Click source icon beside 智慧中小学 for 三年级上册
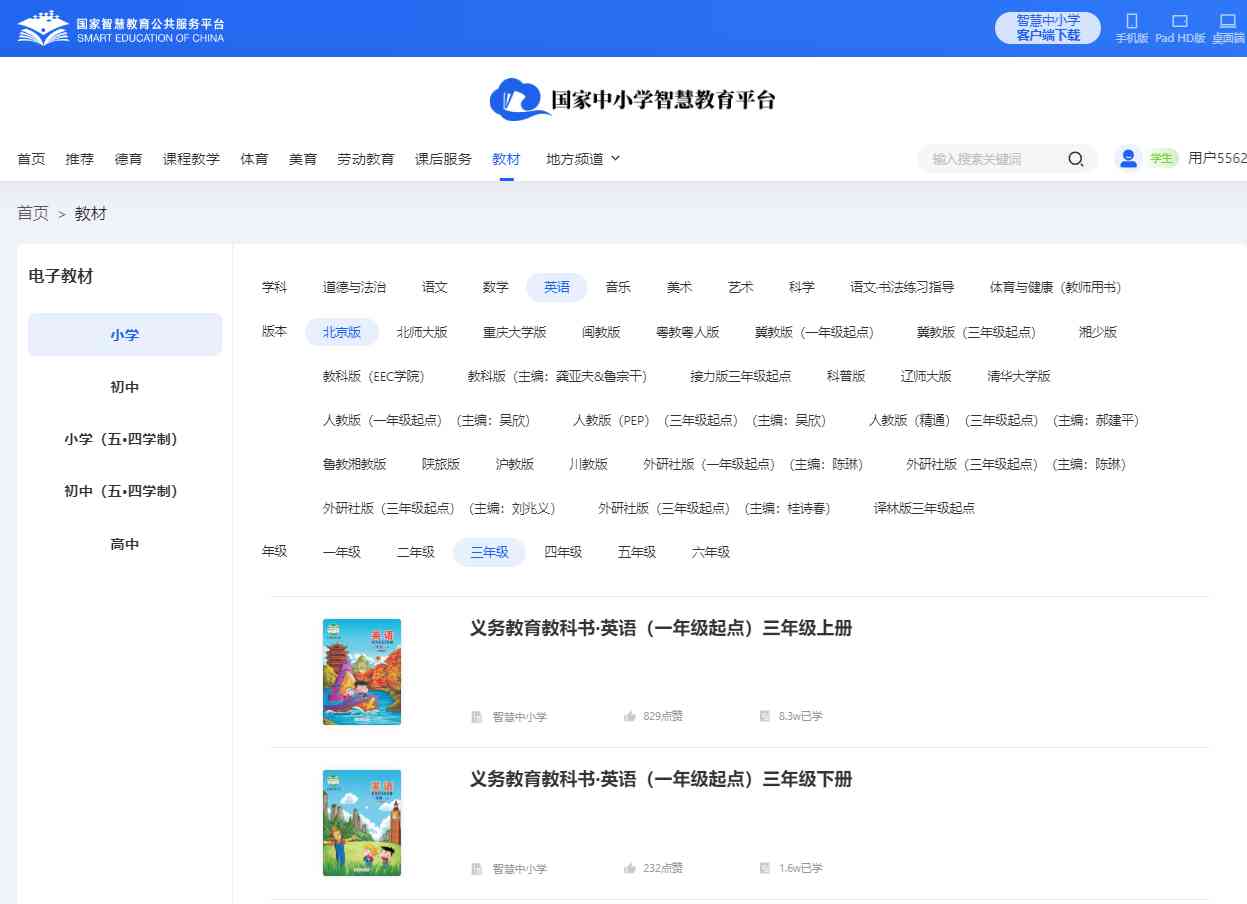Image resolution: width=1247 pixels, height=904 pixels. point(476,716)
